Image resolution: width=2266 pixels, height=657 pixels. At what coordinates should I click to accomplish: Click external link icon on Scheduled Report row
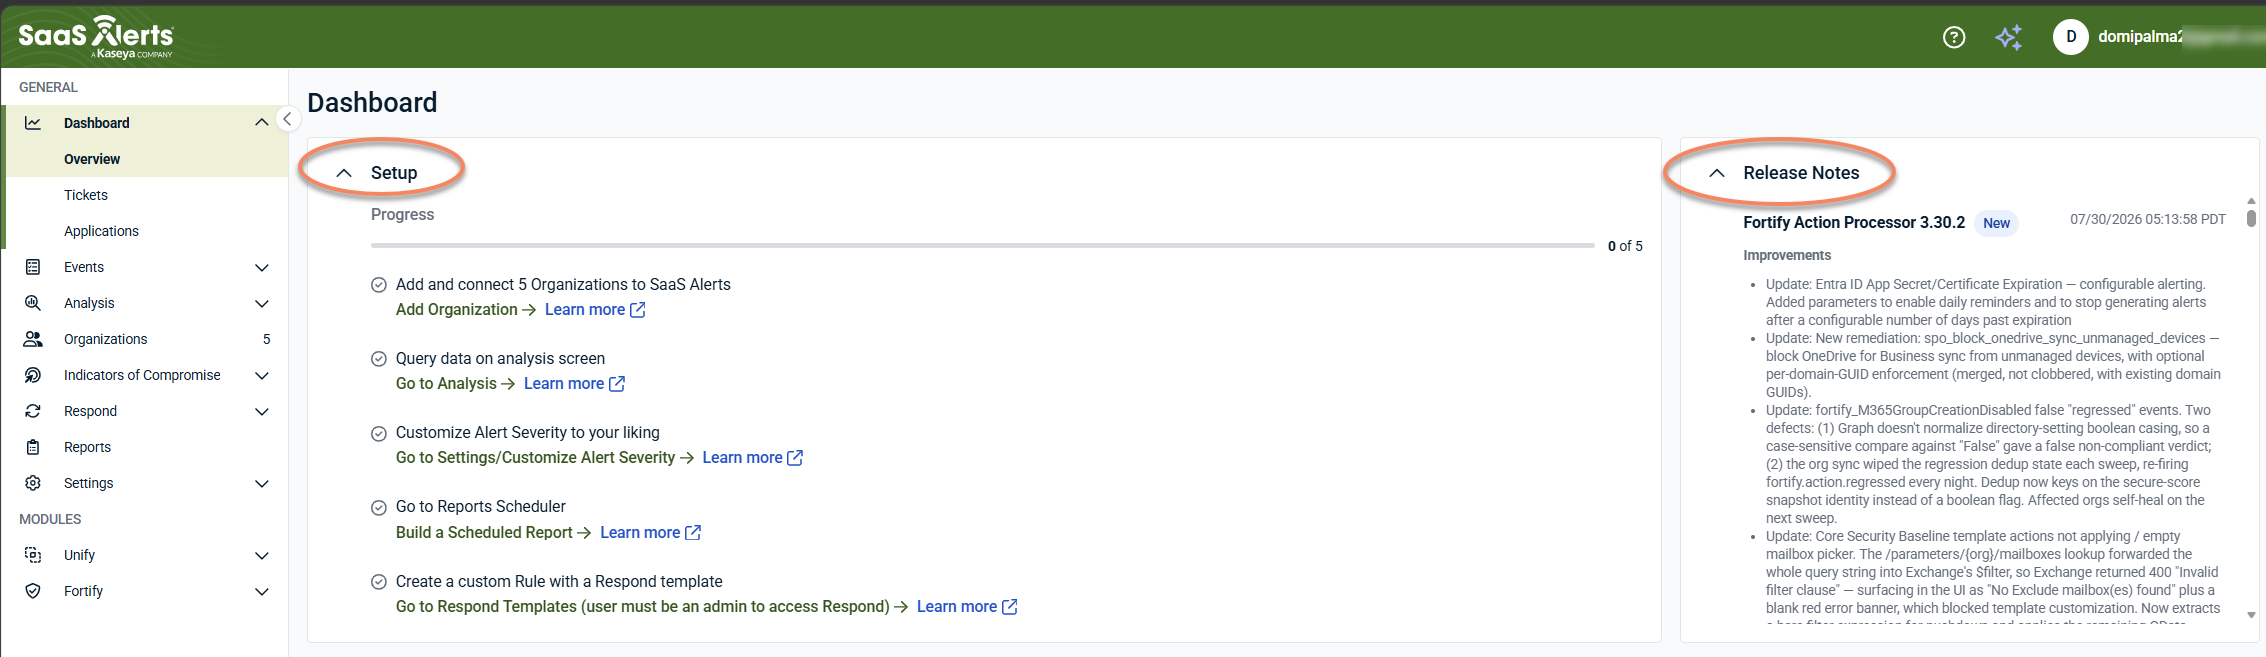(x=693, y=533)
